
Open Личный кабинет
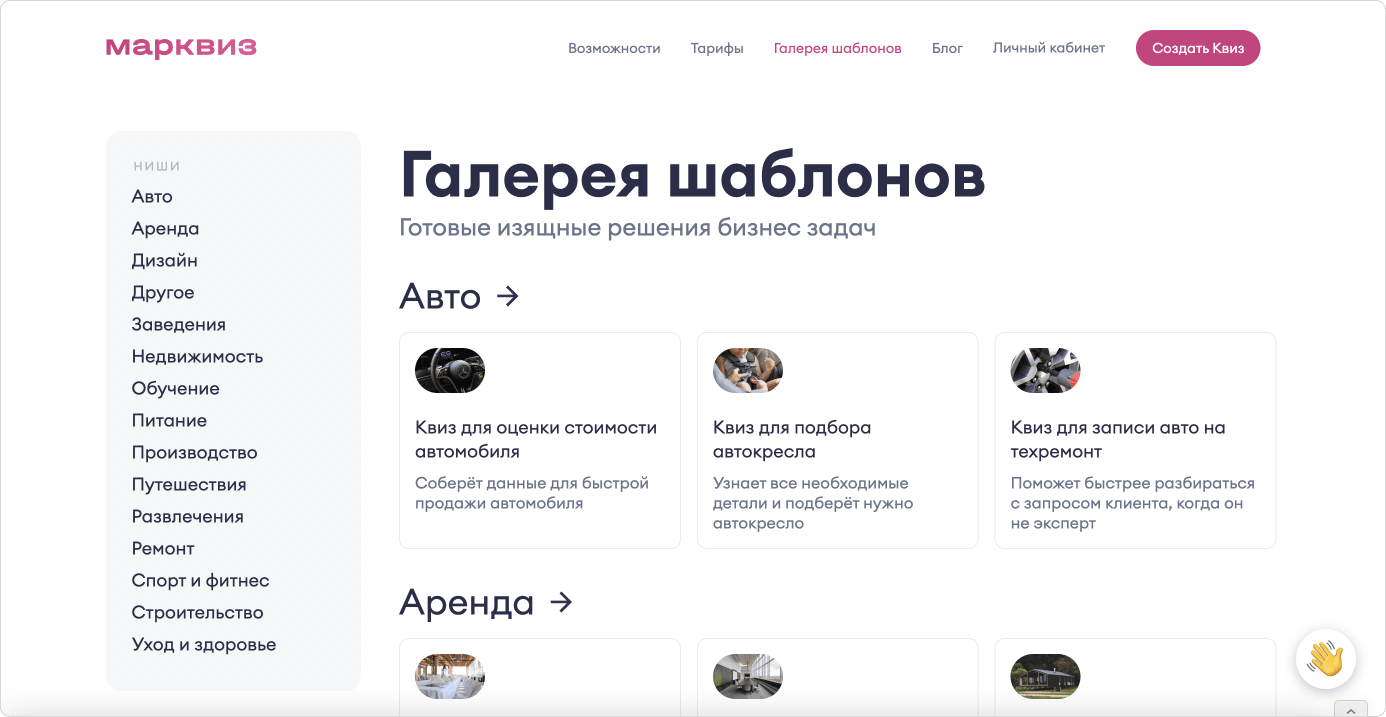pos(1048,48)
